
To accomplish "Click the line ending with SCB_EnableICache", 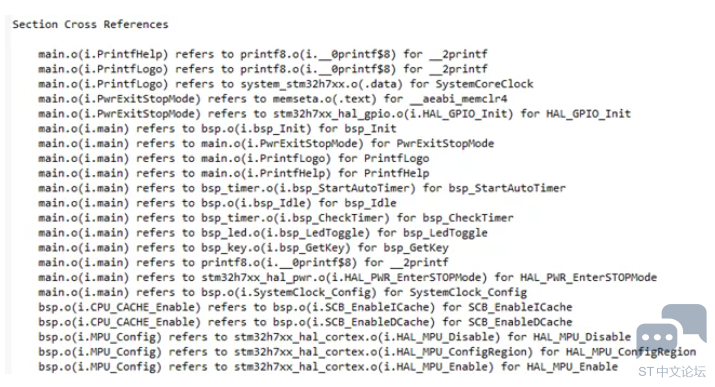I will [x=305, y=307].
